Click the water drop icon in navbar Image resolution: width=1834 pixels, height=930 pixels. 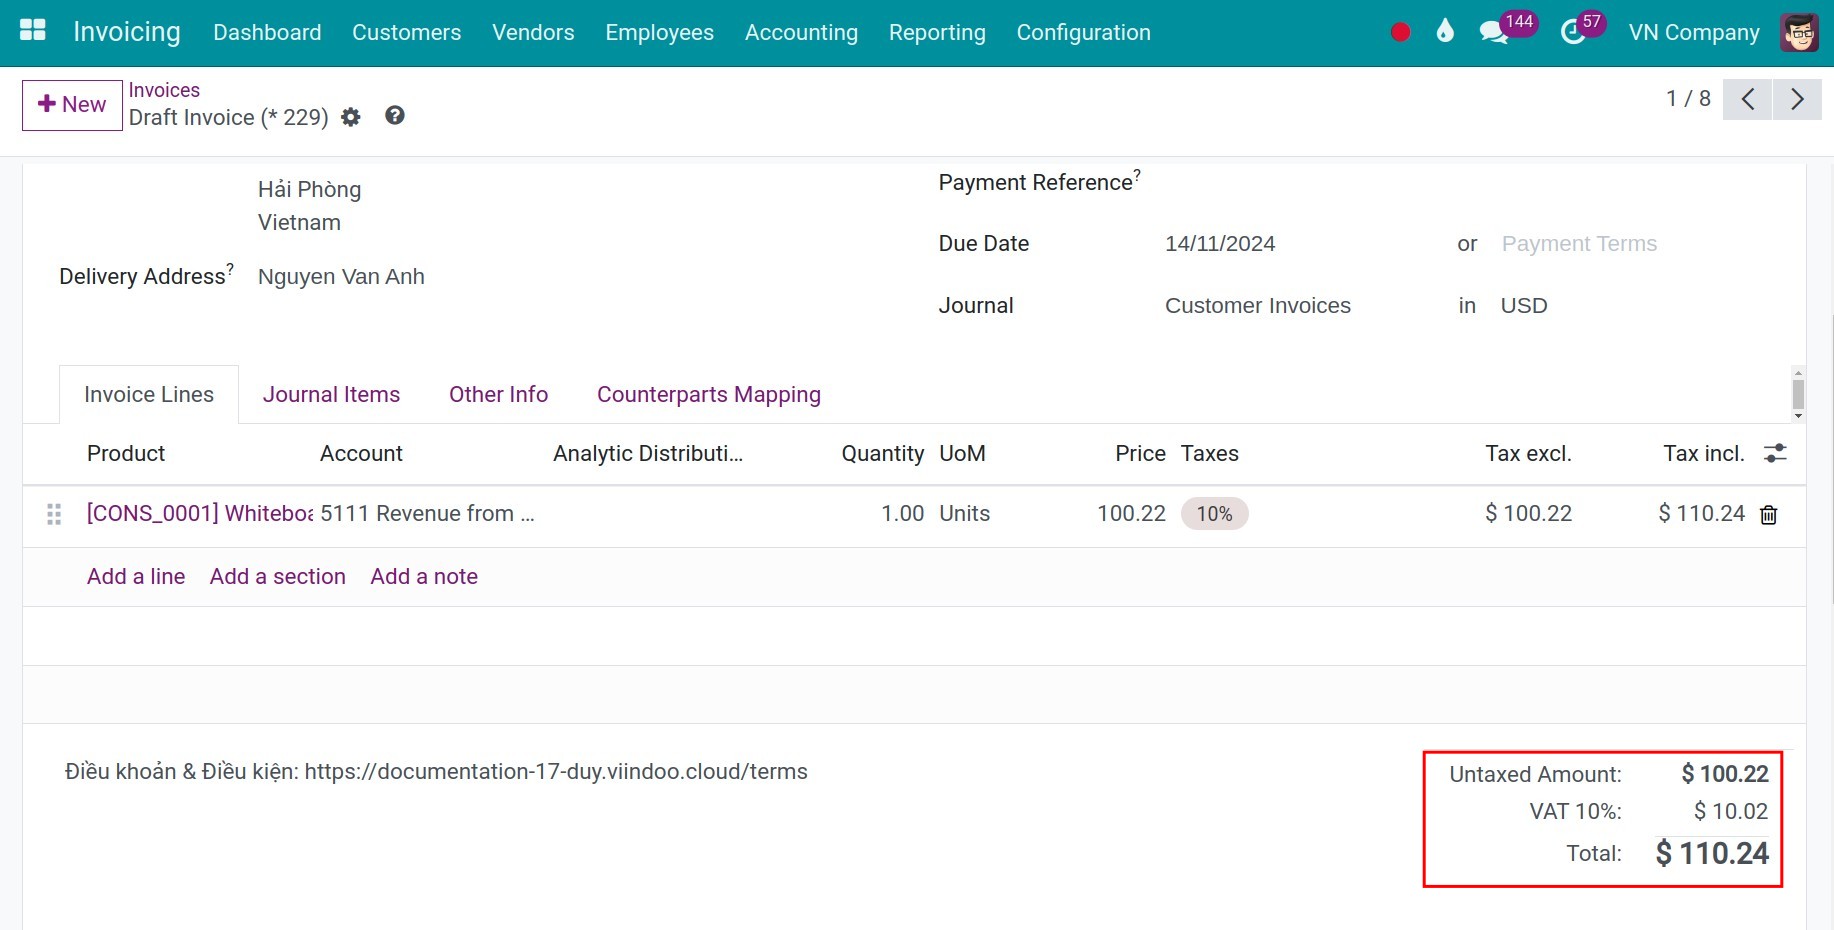tap(1445, 31)
